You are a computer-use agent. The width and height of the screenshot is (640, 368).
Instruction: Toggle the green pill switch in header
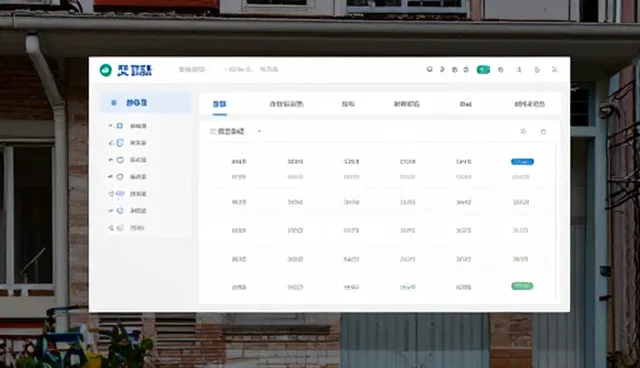coord(483,70)
